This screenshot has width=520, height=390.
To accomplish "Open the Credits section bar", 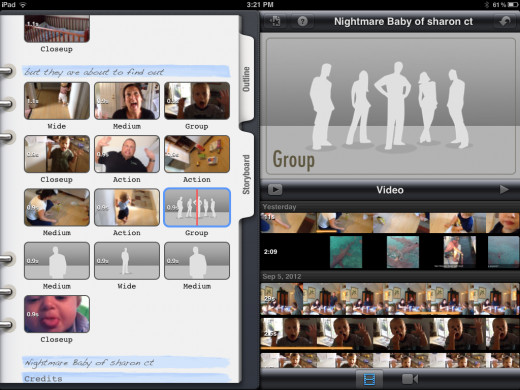I will point(126,378).
